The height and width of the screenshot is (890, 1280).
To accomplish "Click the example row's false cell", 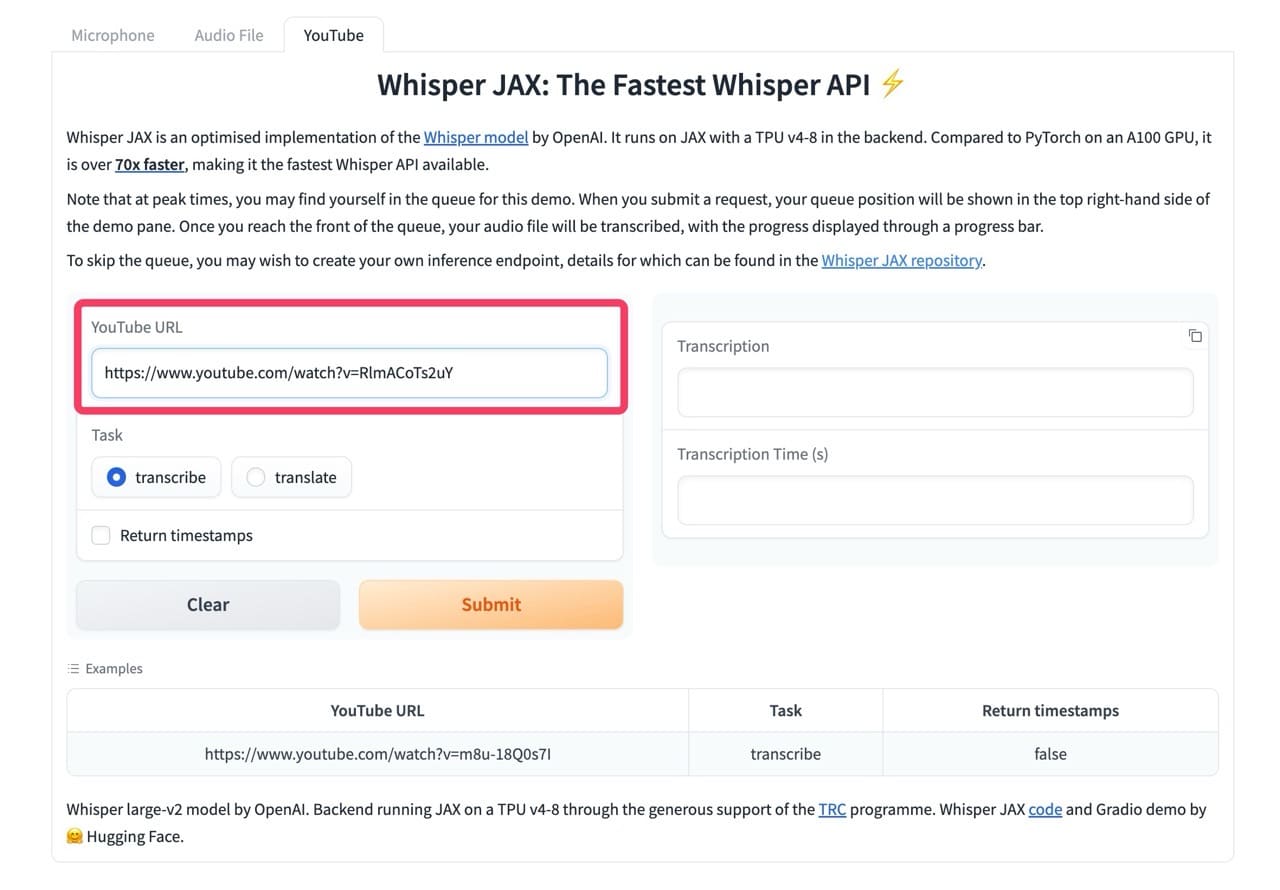I will point(1050,754).
